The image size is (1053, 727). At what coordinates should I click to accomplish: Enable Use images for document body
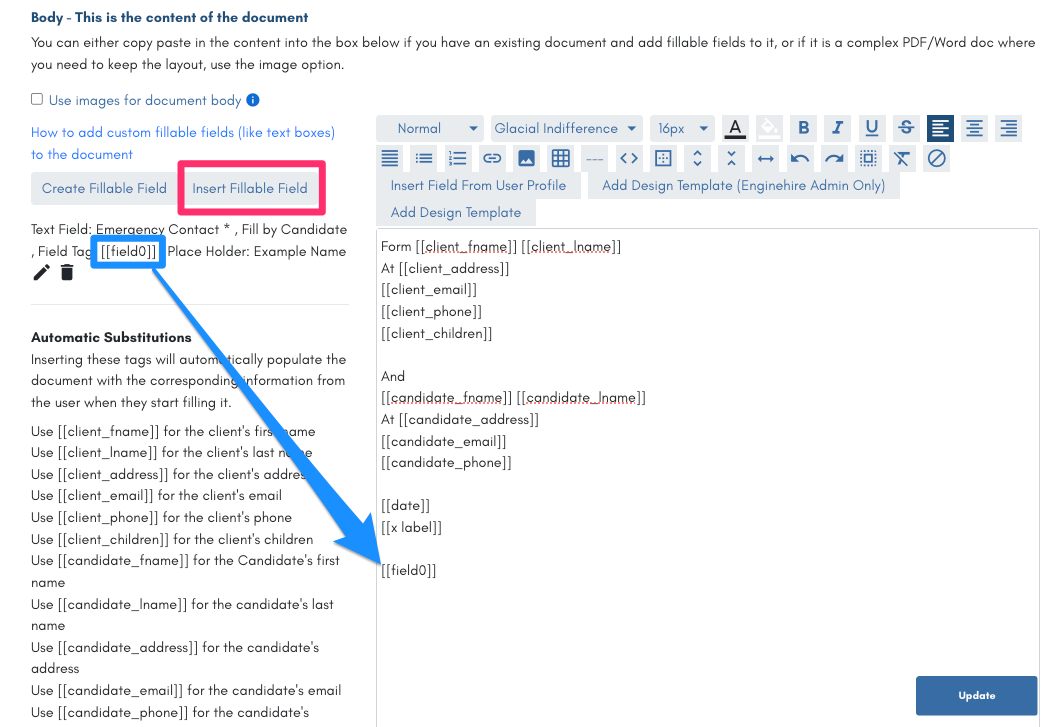pos(36,100)
